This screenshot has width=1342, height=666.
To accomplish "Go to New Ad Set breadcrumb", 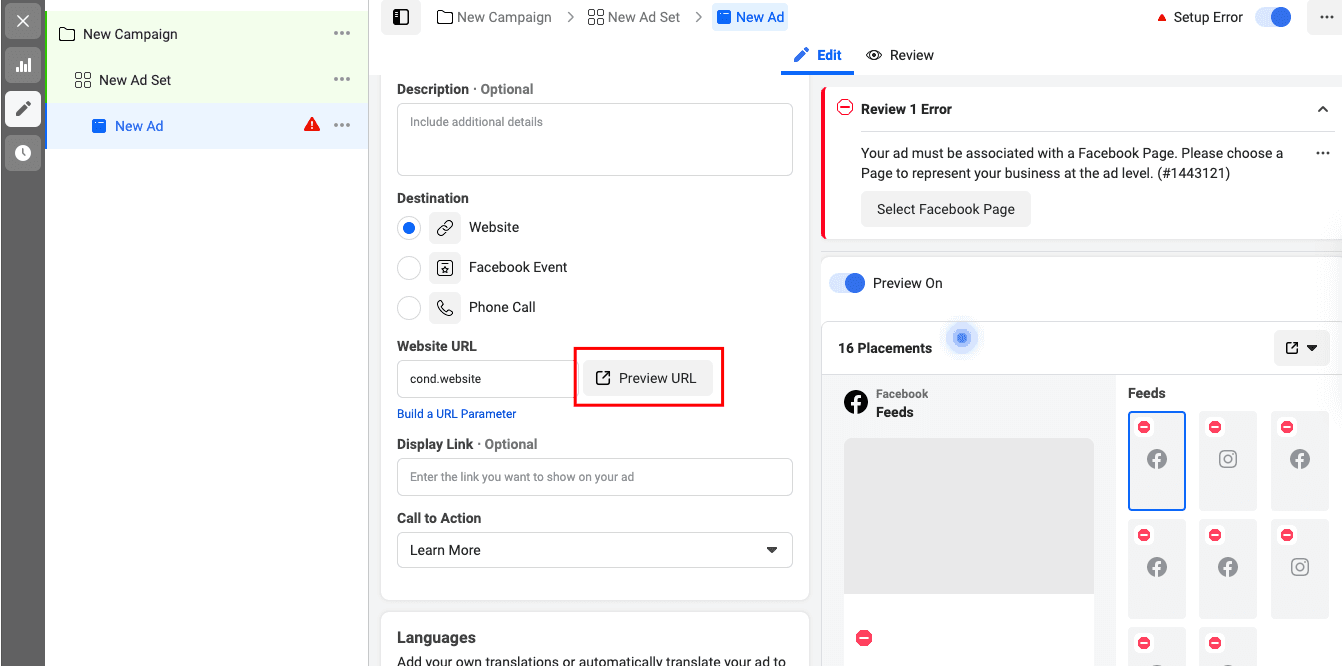I will click(634, 17).
